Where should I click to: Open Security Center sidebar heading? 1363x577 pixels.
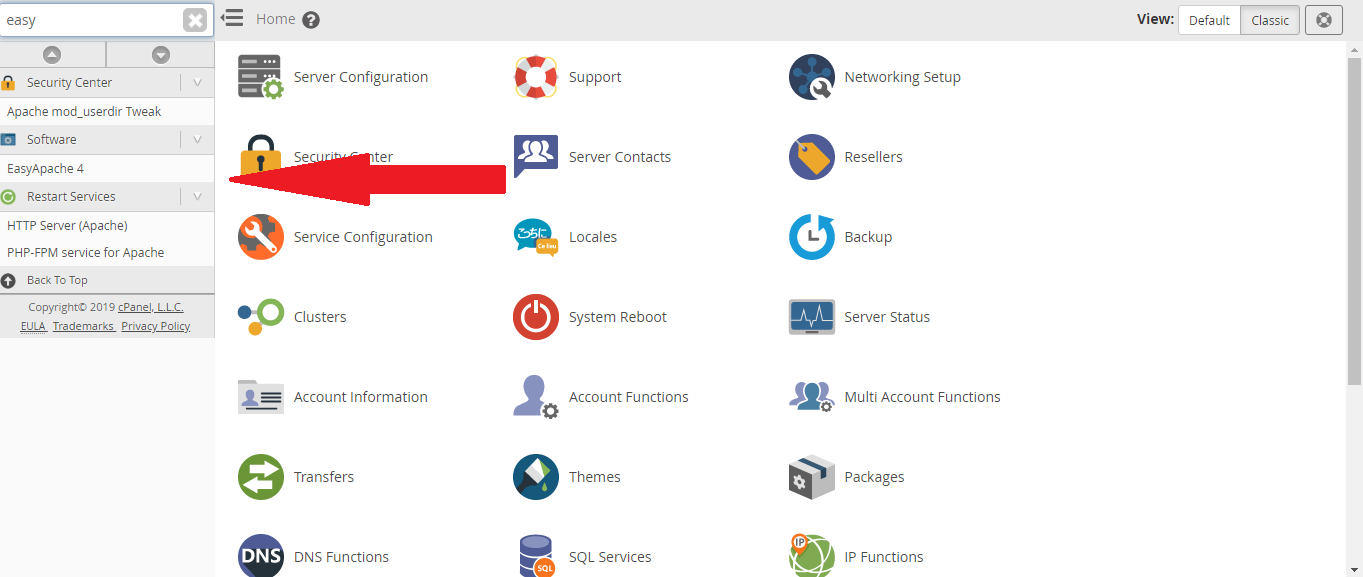coord(69,83)
